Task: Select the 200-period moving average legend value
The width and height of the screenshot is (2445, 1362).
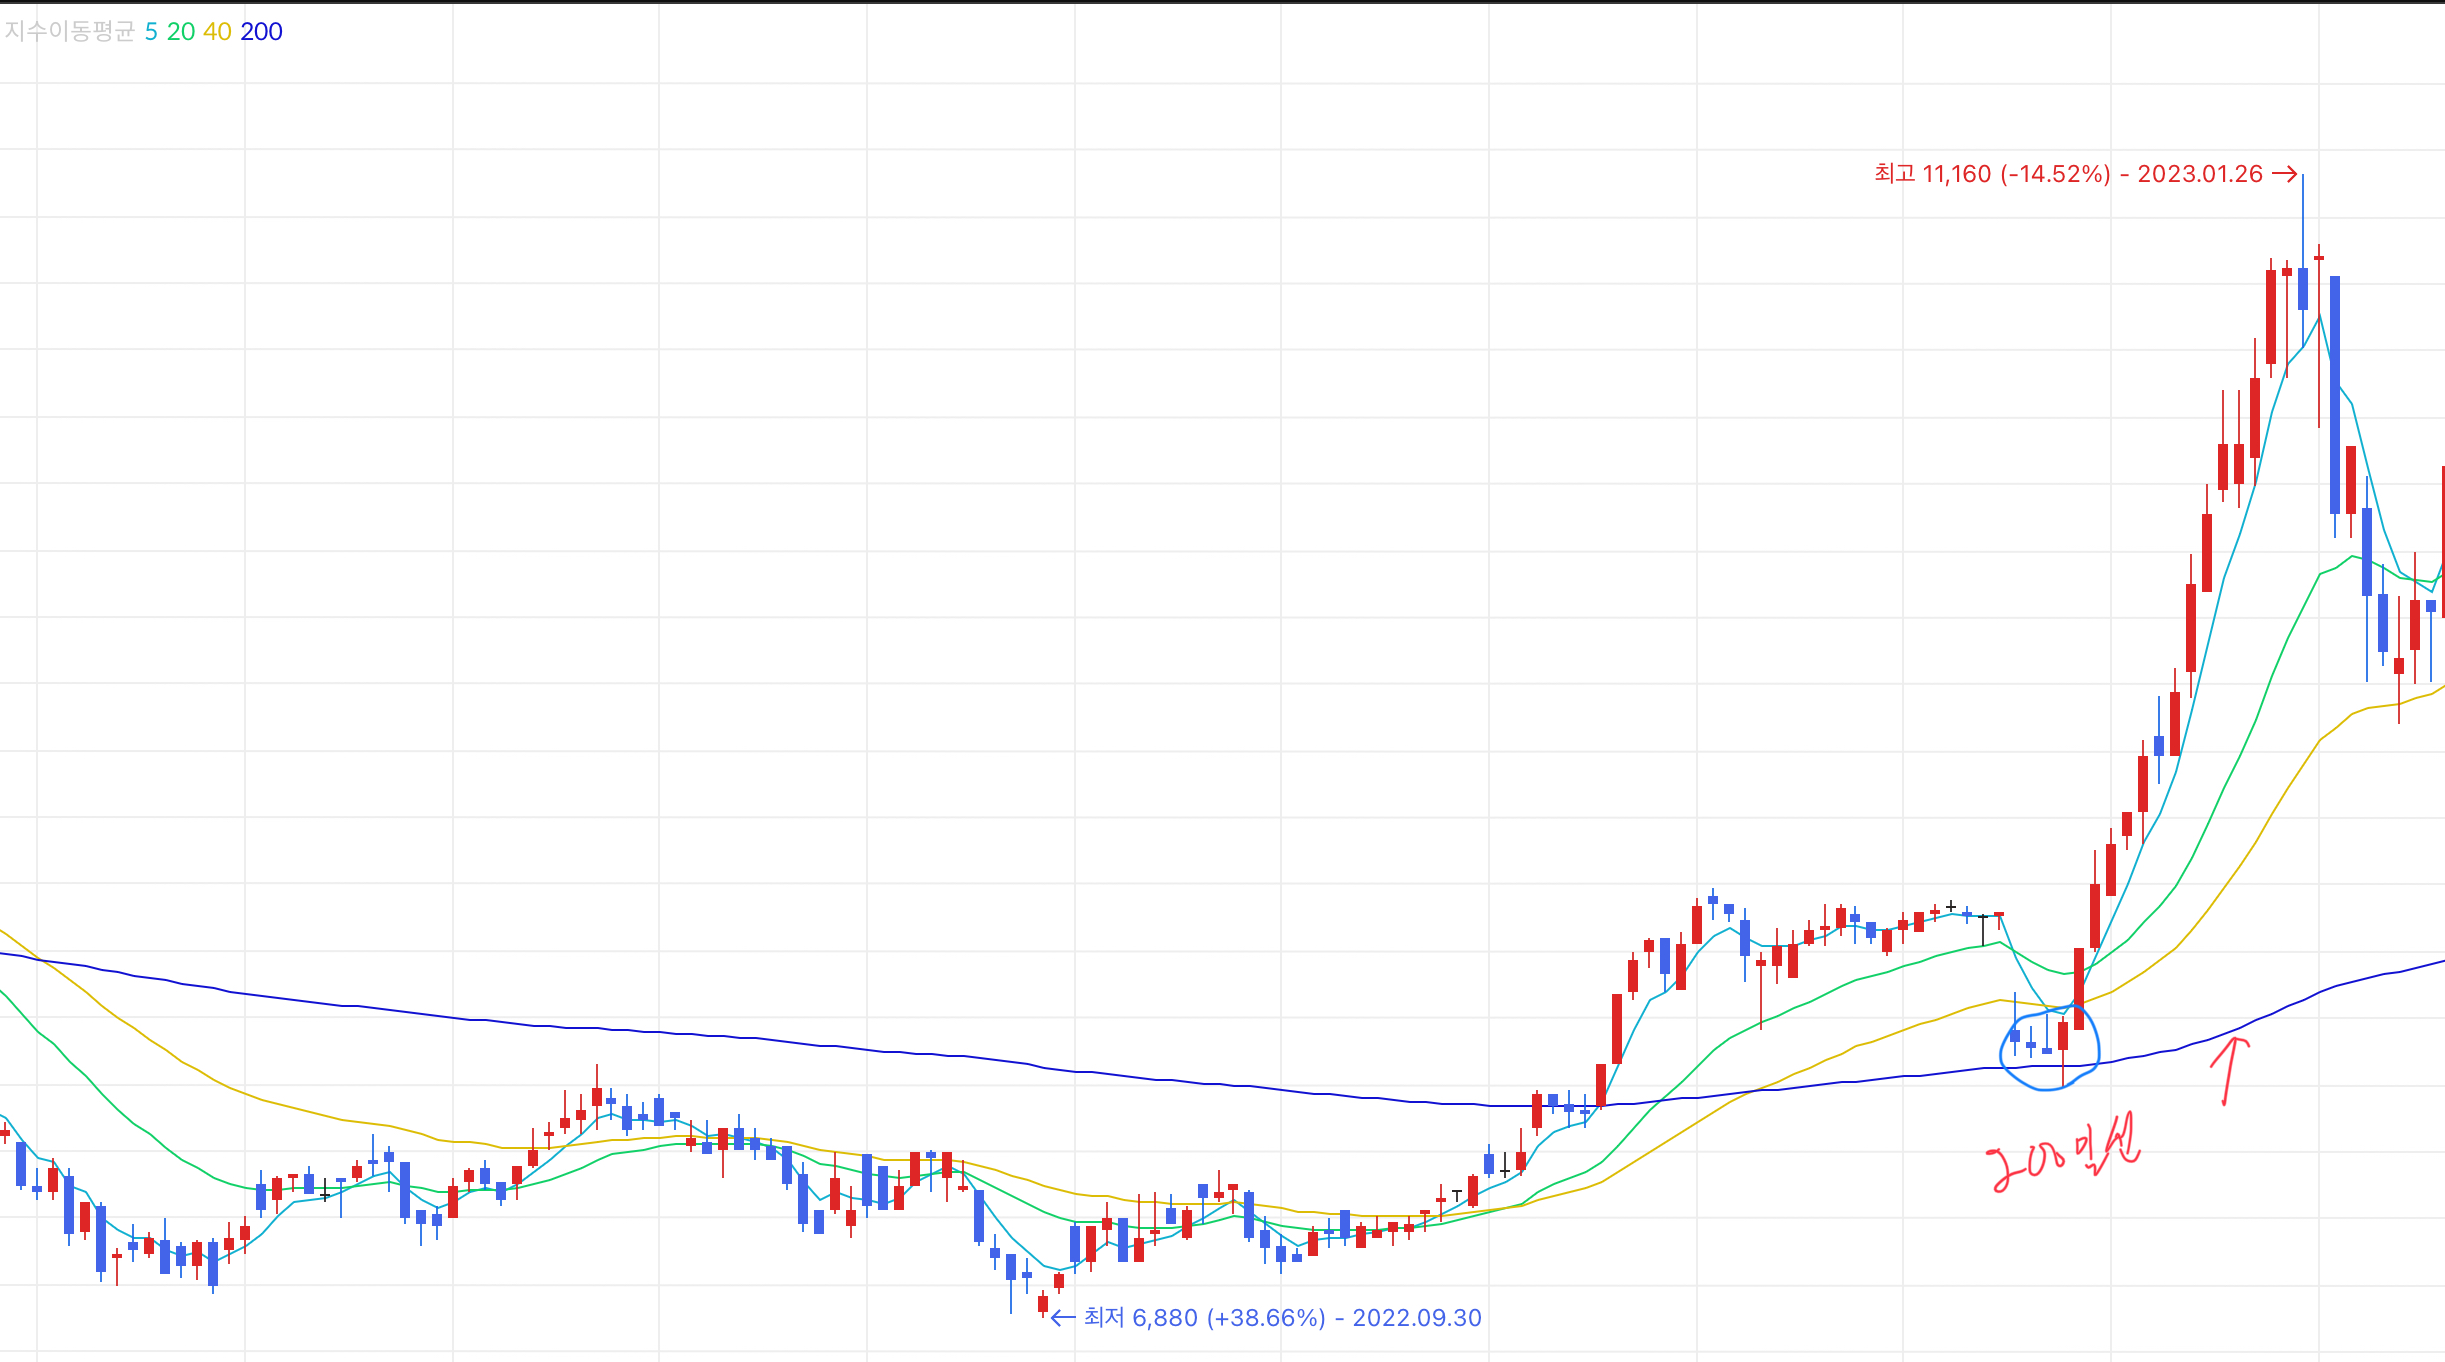Action: (261, 32)
